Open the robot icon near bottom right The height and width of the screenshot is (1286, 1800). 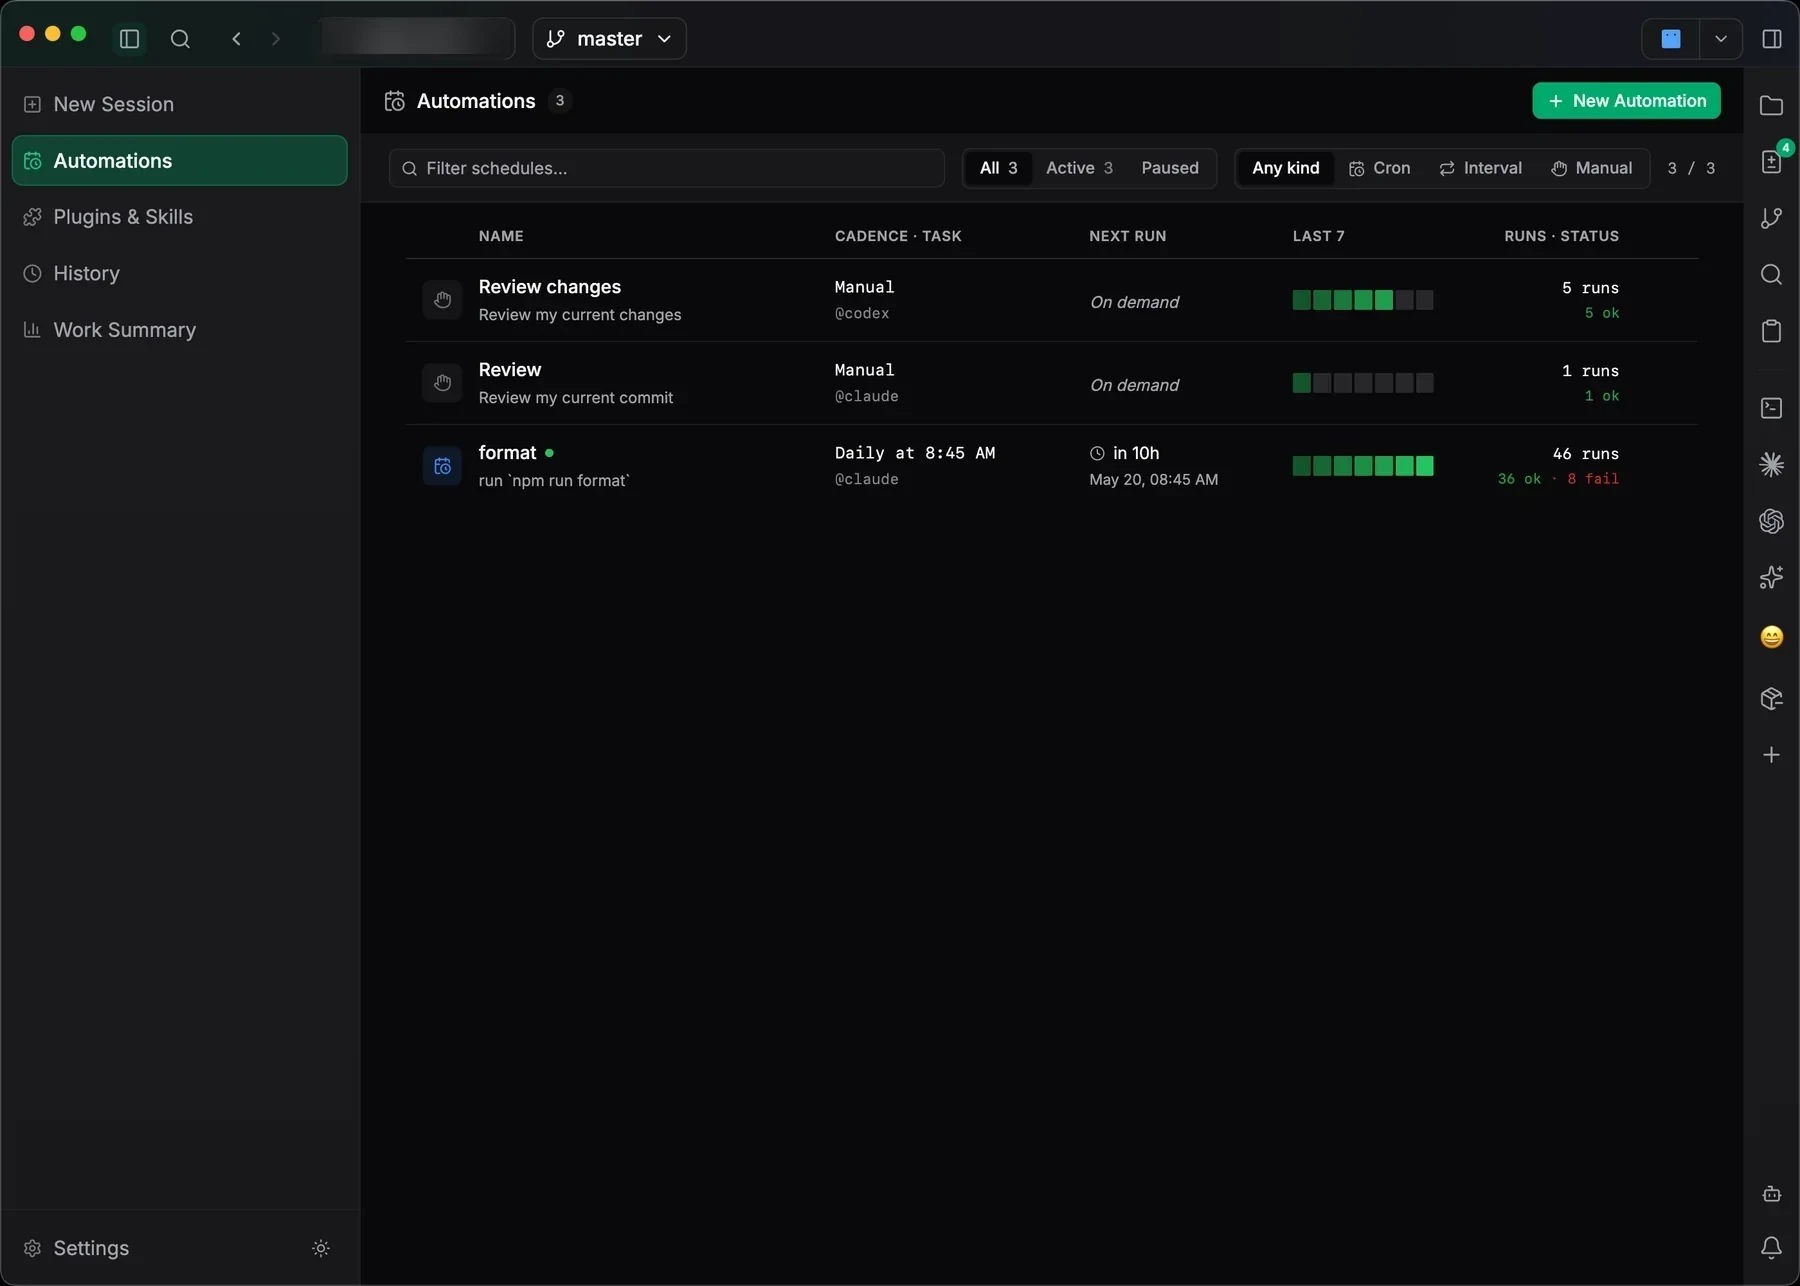click(x=1771, y=1194)
